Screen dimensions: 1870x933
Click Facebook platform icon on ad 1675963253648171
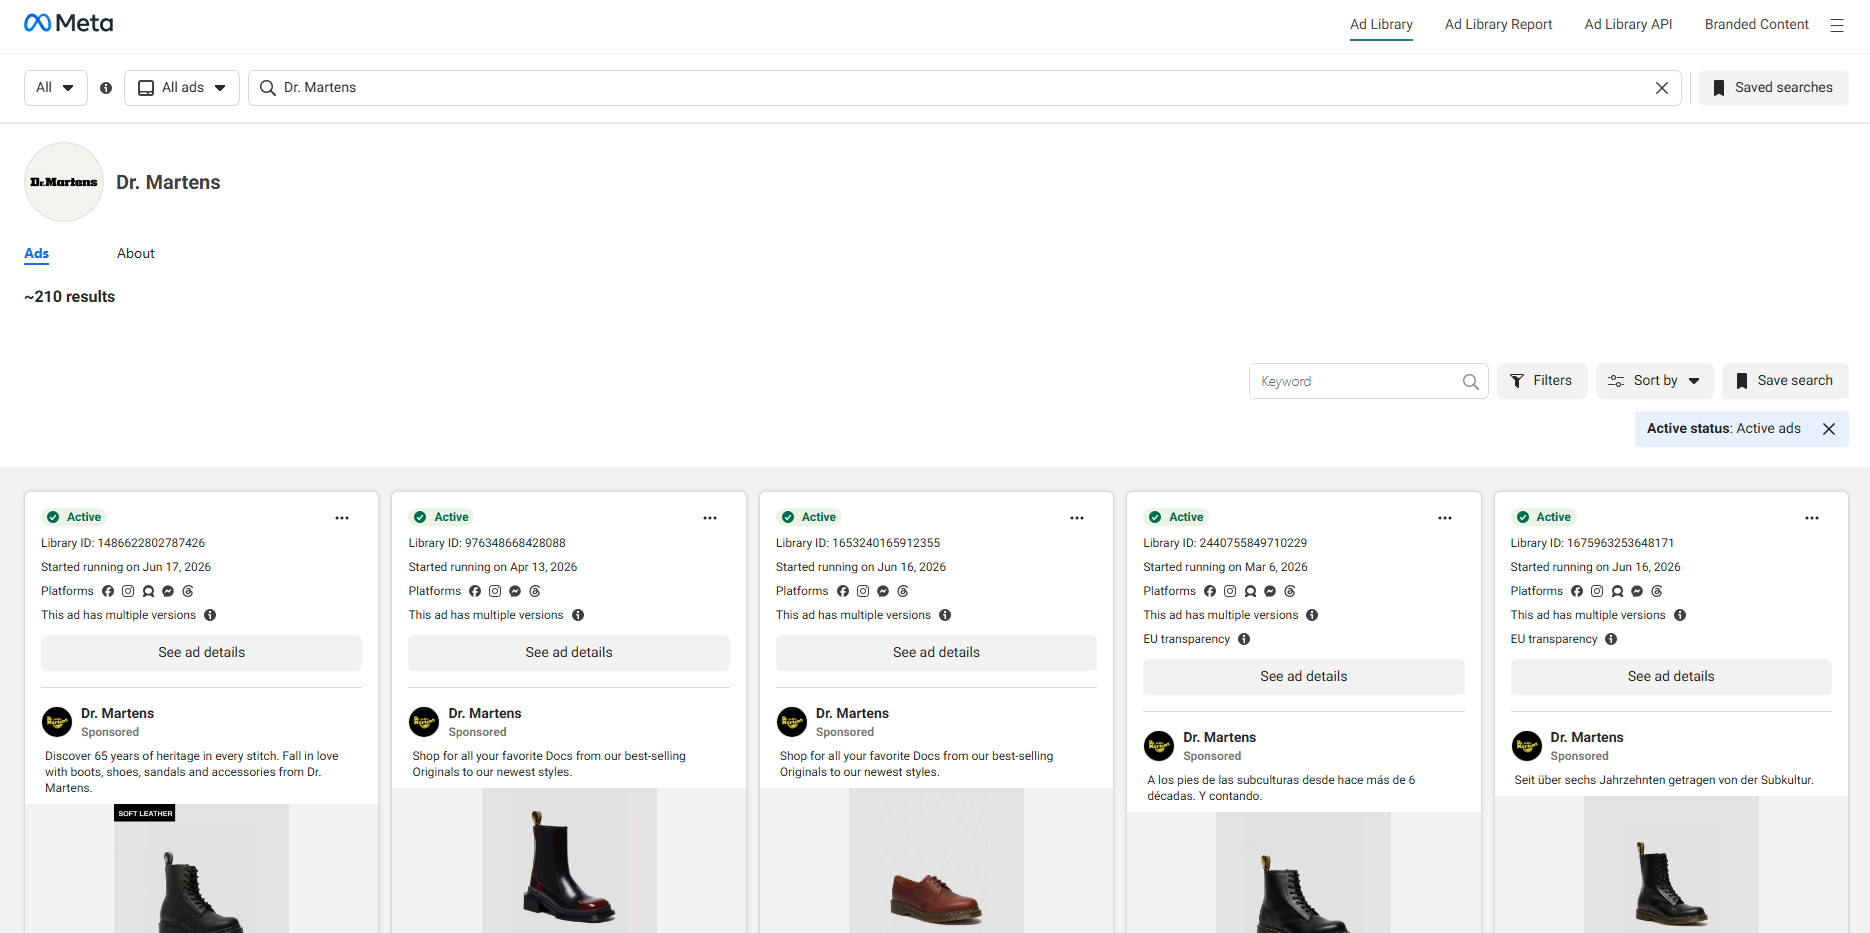(1577, 591)
